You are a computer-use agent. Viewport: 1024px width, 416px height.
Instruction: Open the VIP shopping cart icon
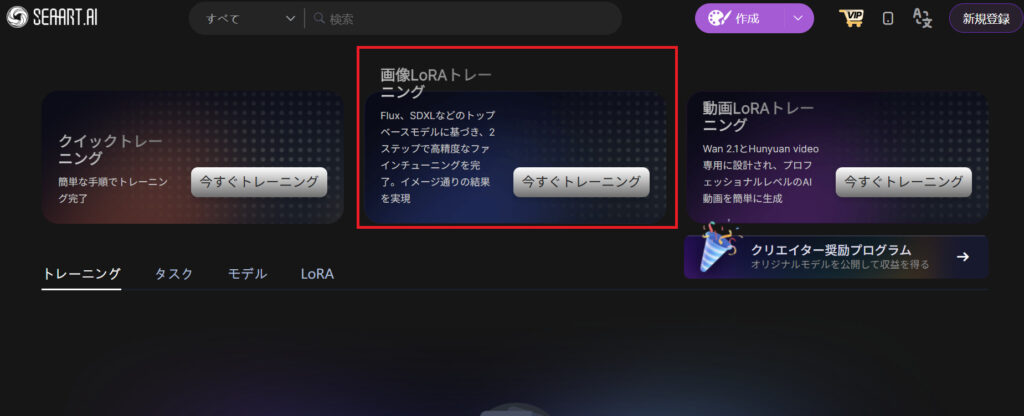[851, 18]
